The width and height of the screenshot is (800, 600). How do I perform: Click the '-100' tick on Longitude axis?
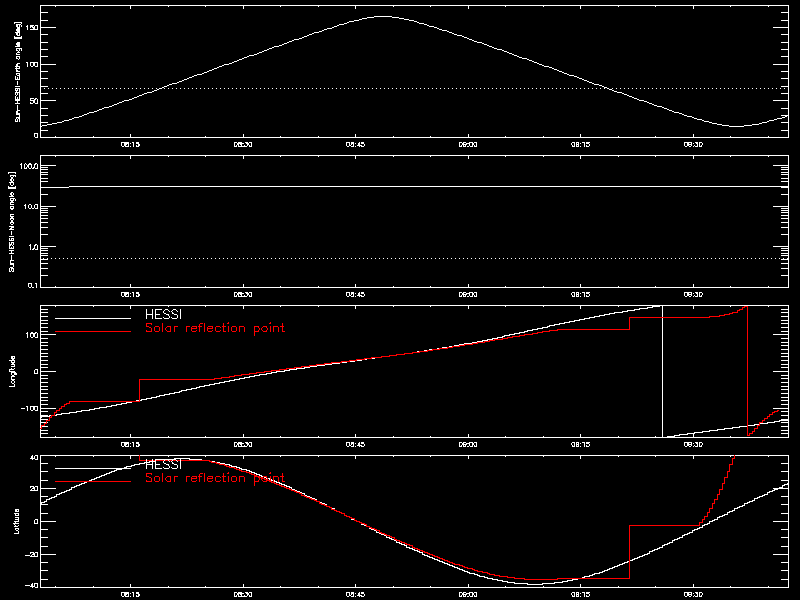coord(30,408)
